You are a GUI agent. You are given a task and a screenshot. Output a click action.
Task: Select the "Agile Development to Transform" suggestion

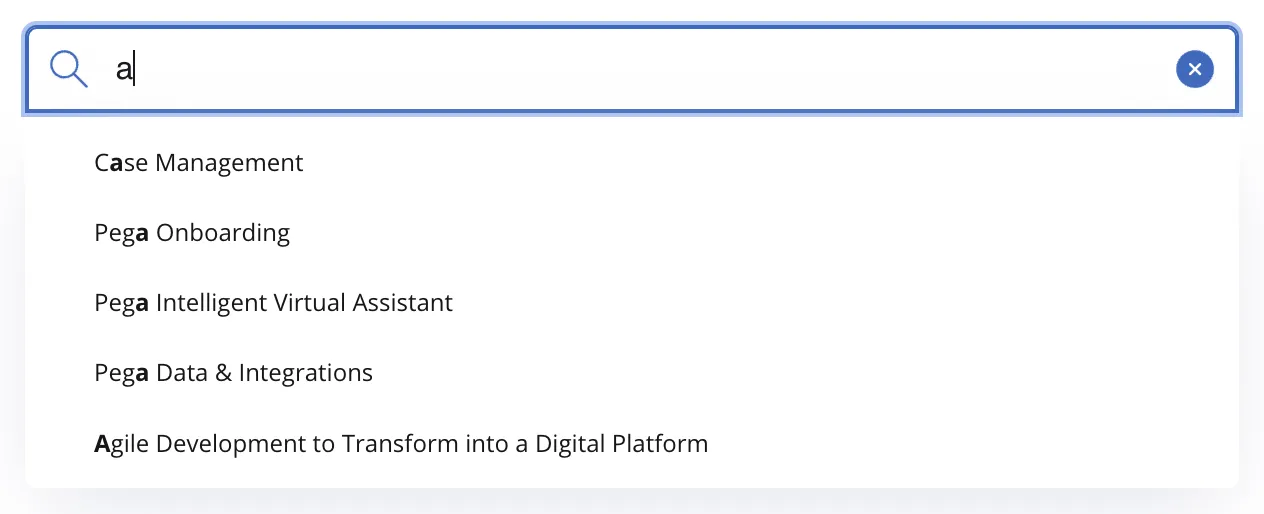401,443
